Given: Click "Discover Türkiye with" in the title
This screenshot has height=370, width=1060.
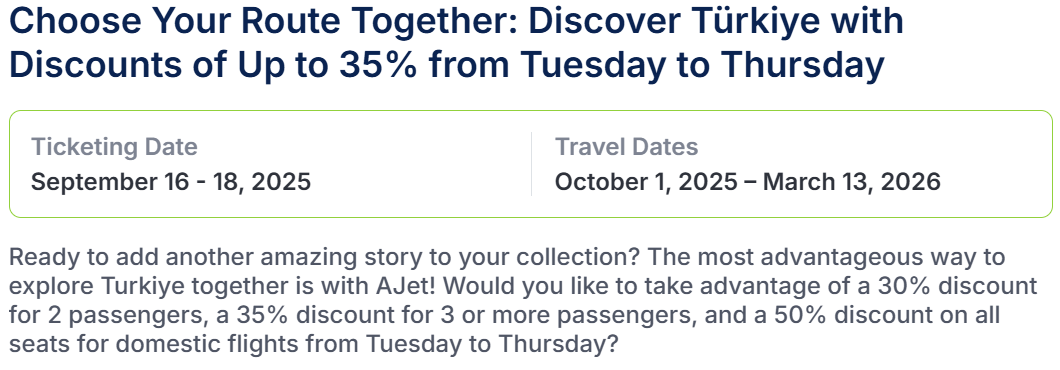Looking at the screenshot, I should (x=715, y=20).
